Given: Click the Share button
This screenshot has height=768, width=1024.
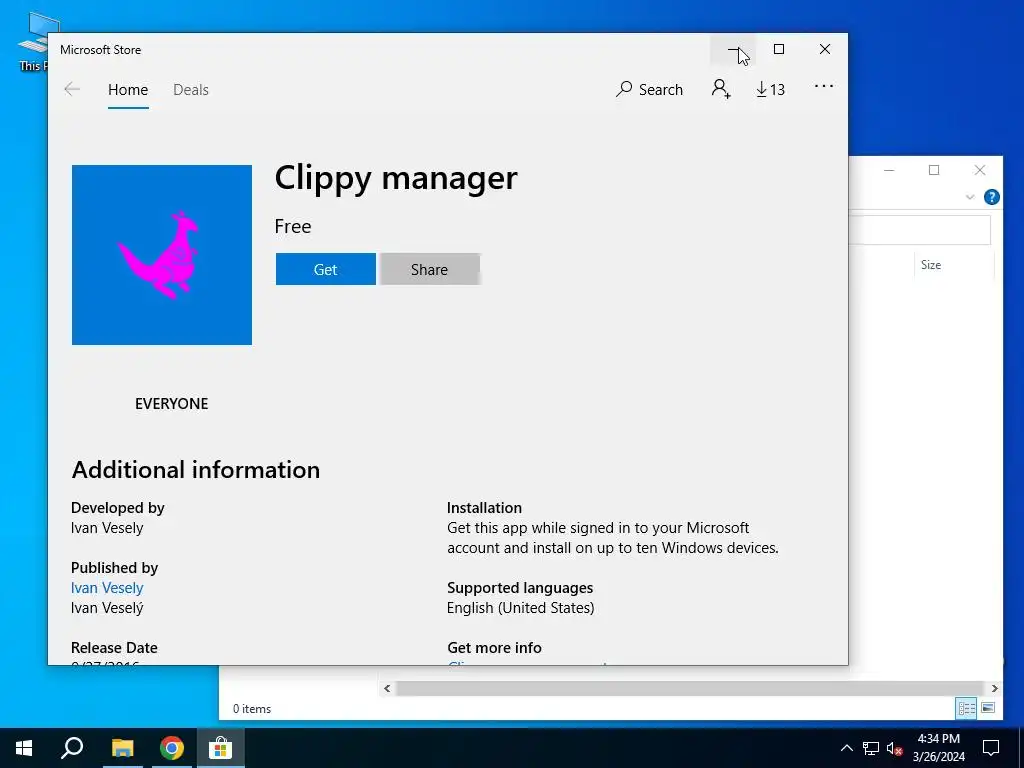Looking at the screenshot, I should [x=429, y=269].
